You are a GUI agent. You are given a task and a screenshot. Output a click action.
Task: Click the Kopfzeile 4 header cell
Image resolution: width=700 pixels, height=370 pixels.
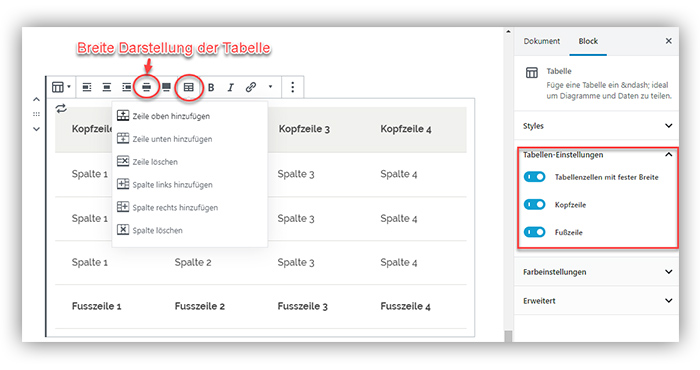(x=406, y=129)
